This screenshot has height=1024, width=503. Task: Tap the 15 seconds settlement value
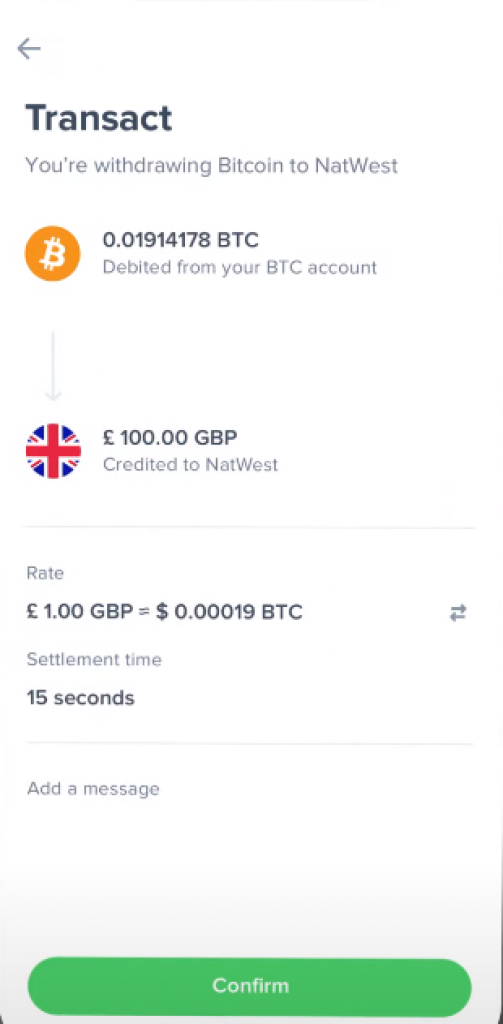[80, 697]
